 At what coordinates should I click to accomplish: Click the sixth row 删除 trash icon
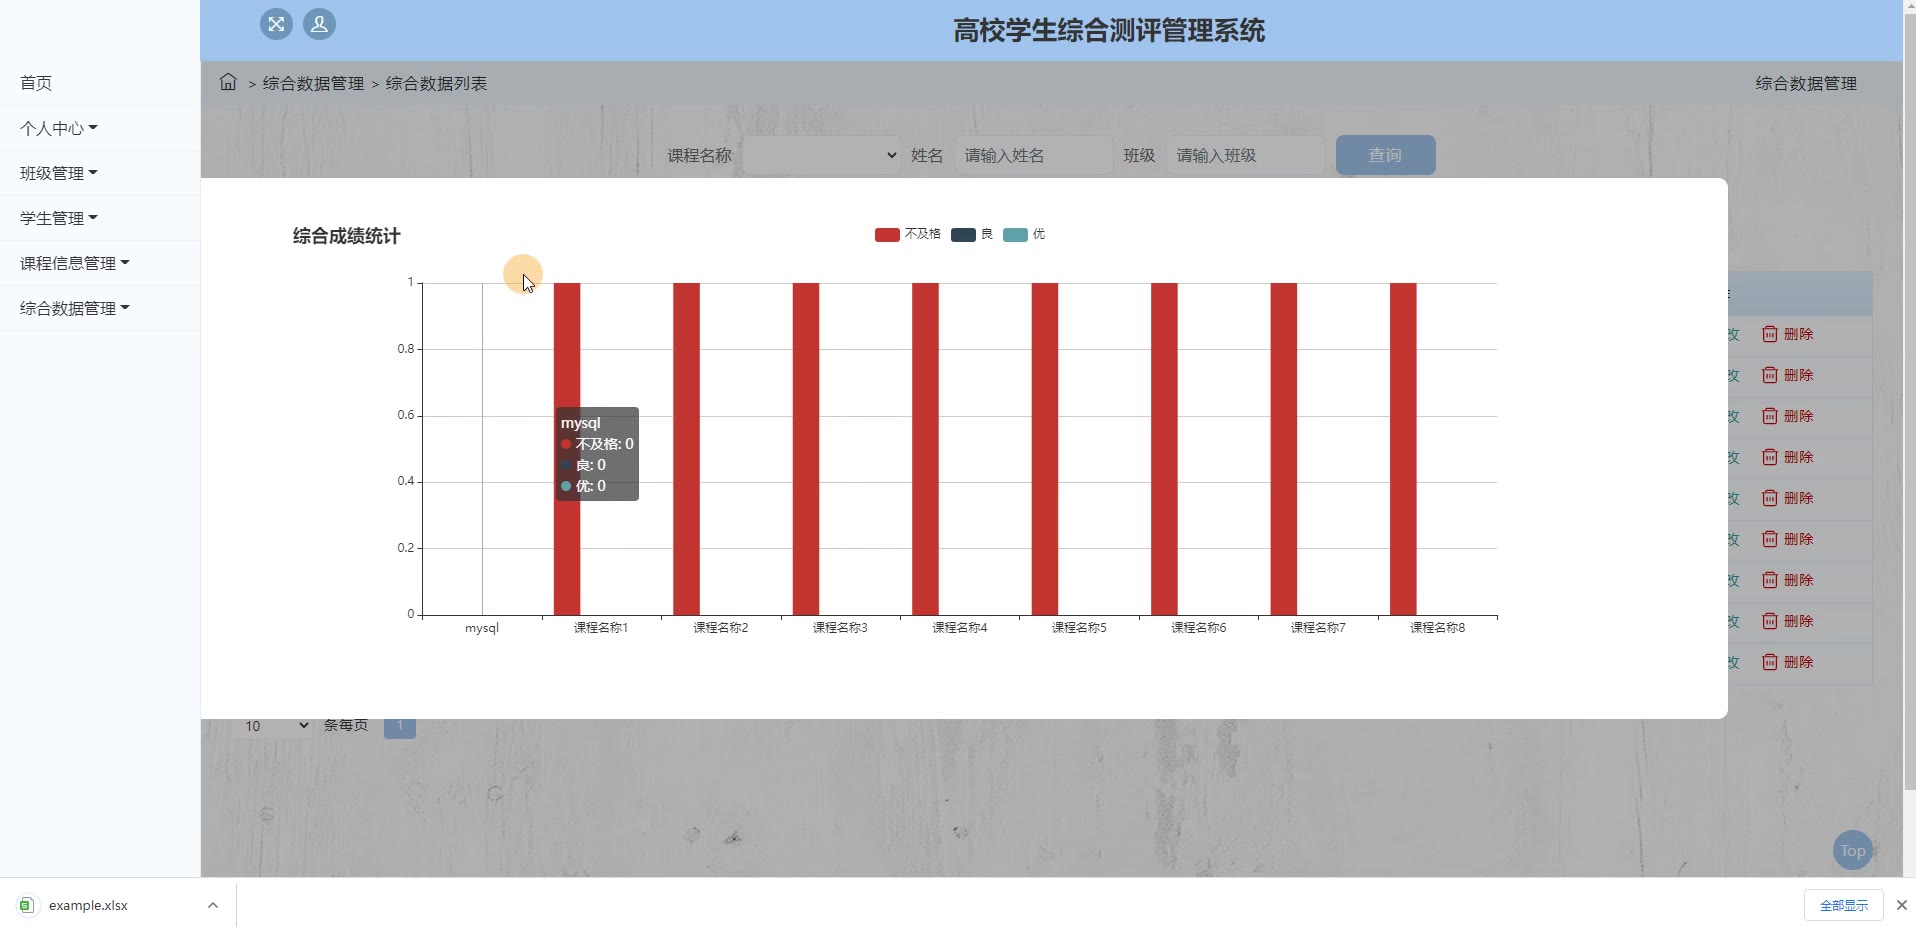(1769, 539)
